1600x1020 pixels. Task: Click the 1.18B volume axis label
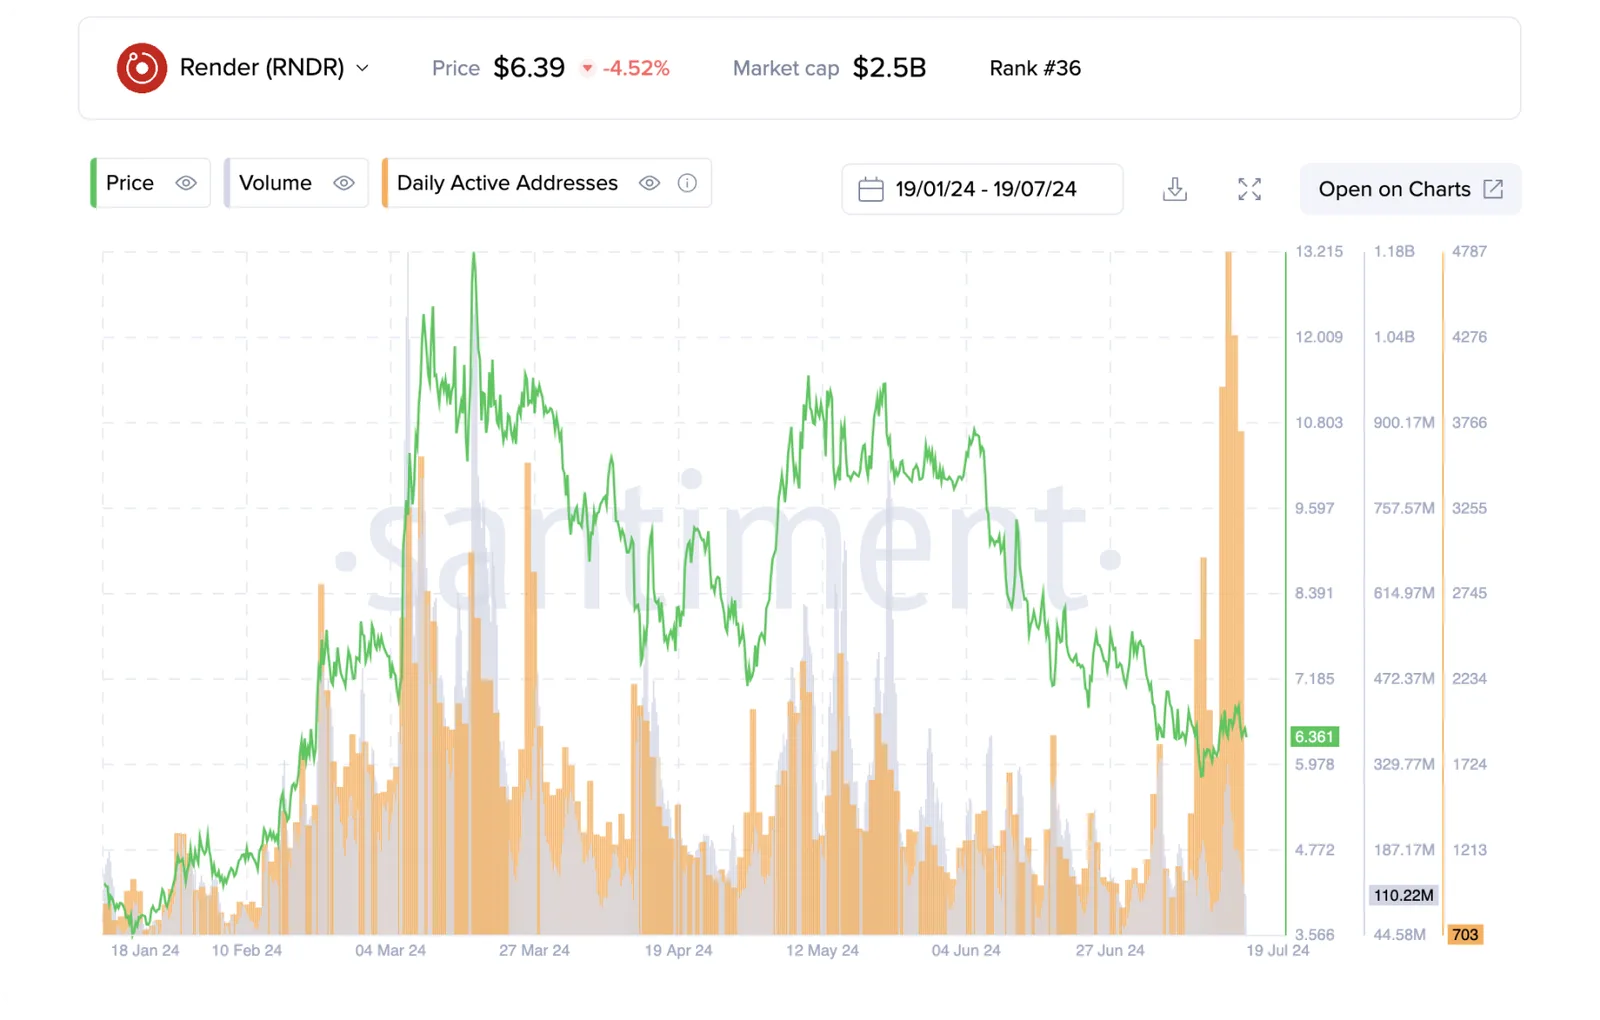pyautogui.click(x=1394, y=252)
